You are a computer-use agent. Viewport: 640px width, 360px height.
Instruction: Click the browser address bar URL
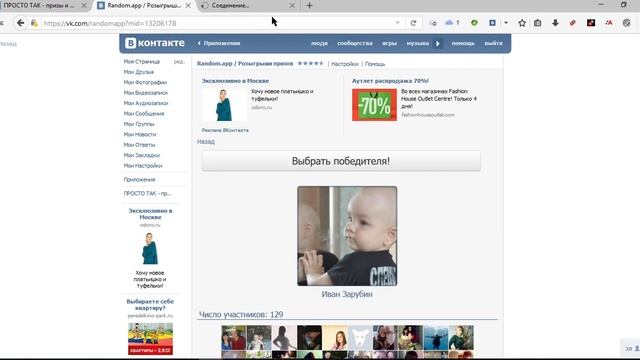[x=110, y=23]
